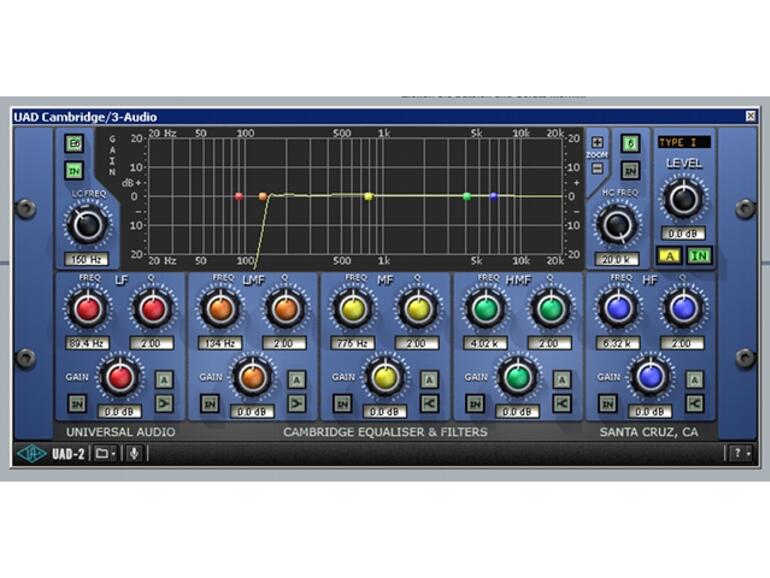The height and width of the screenshot is (578, 770).
Task: Click the yellow MF band graph handle
Action: click(368, 196)
